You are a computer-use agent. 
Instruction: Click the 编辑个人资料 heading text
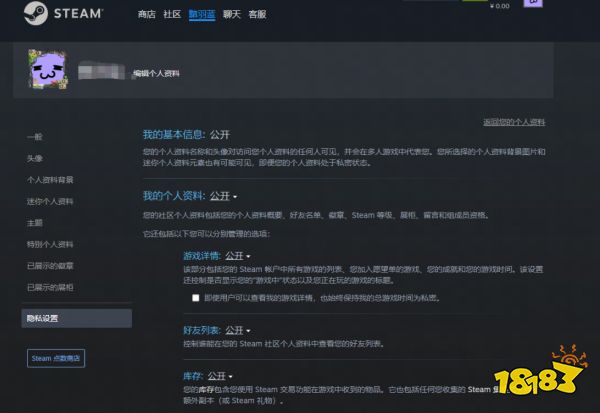point(156,73)
